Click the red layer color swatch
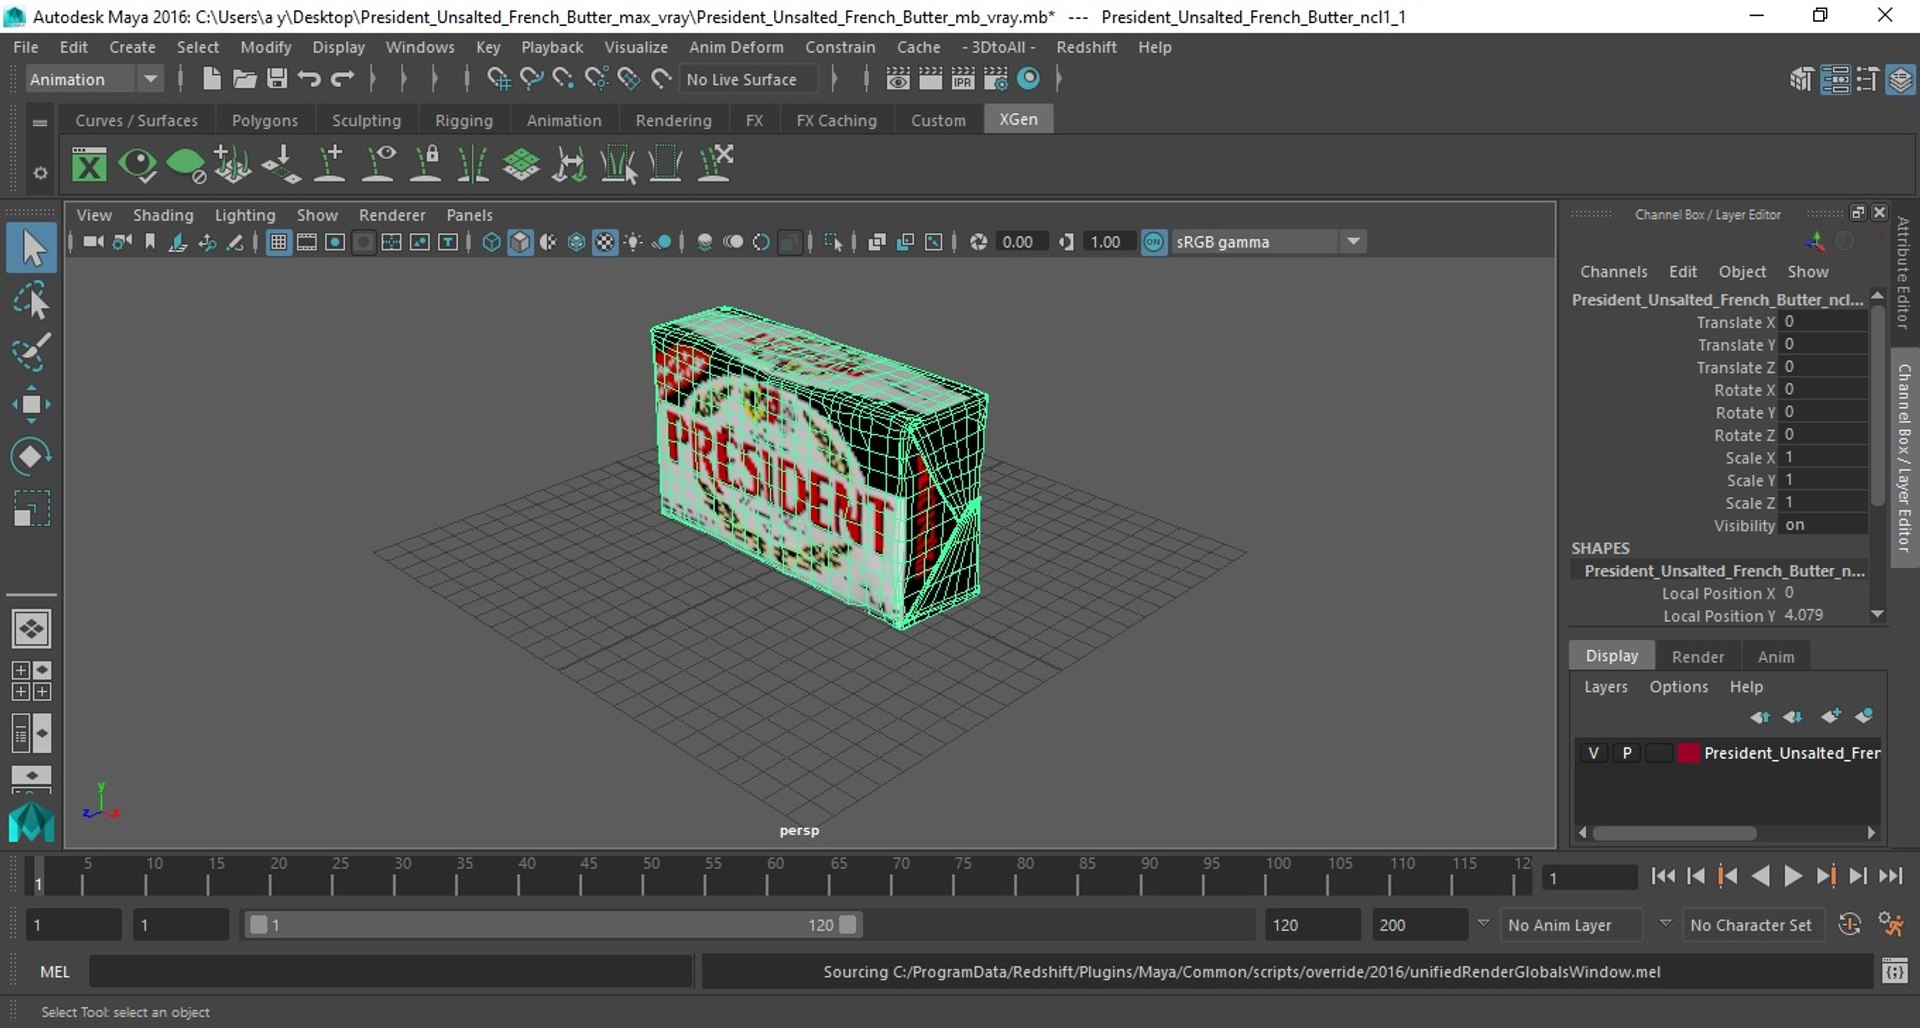Image resolution: width=1920 pixels, height=1028 pixels. [1688, 753]
